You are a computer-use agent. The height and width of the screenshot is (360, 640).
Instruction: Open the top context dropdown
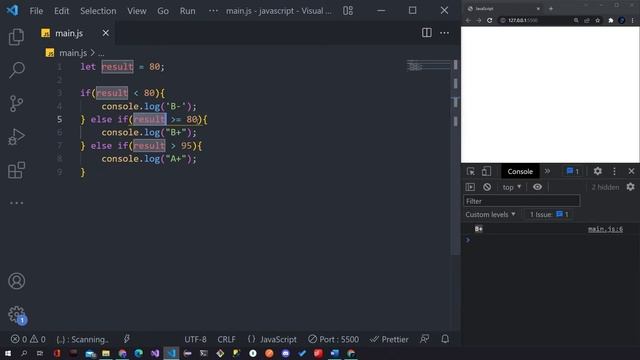coord(512,187)
